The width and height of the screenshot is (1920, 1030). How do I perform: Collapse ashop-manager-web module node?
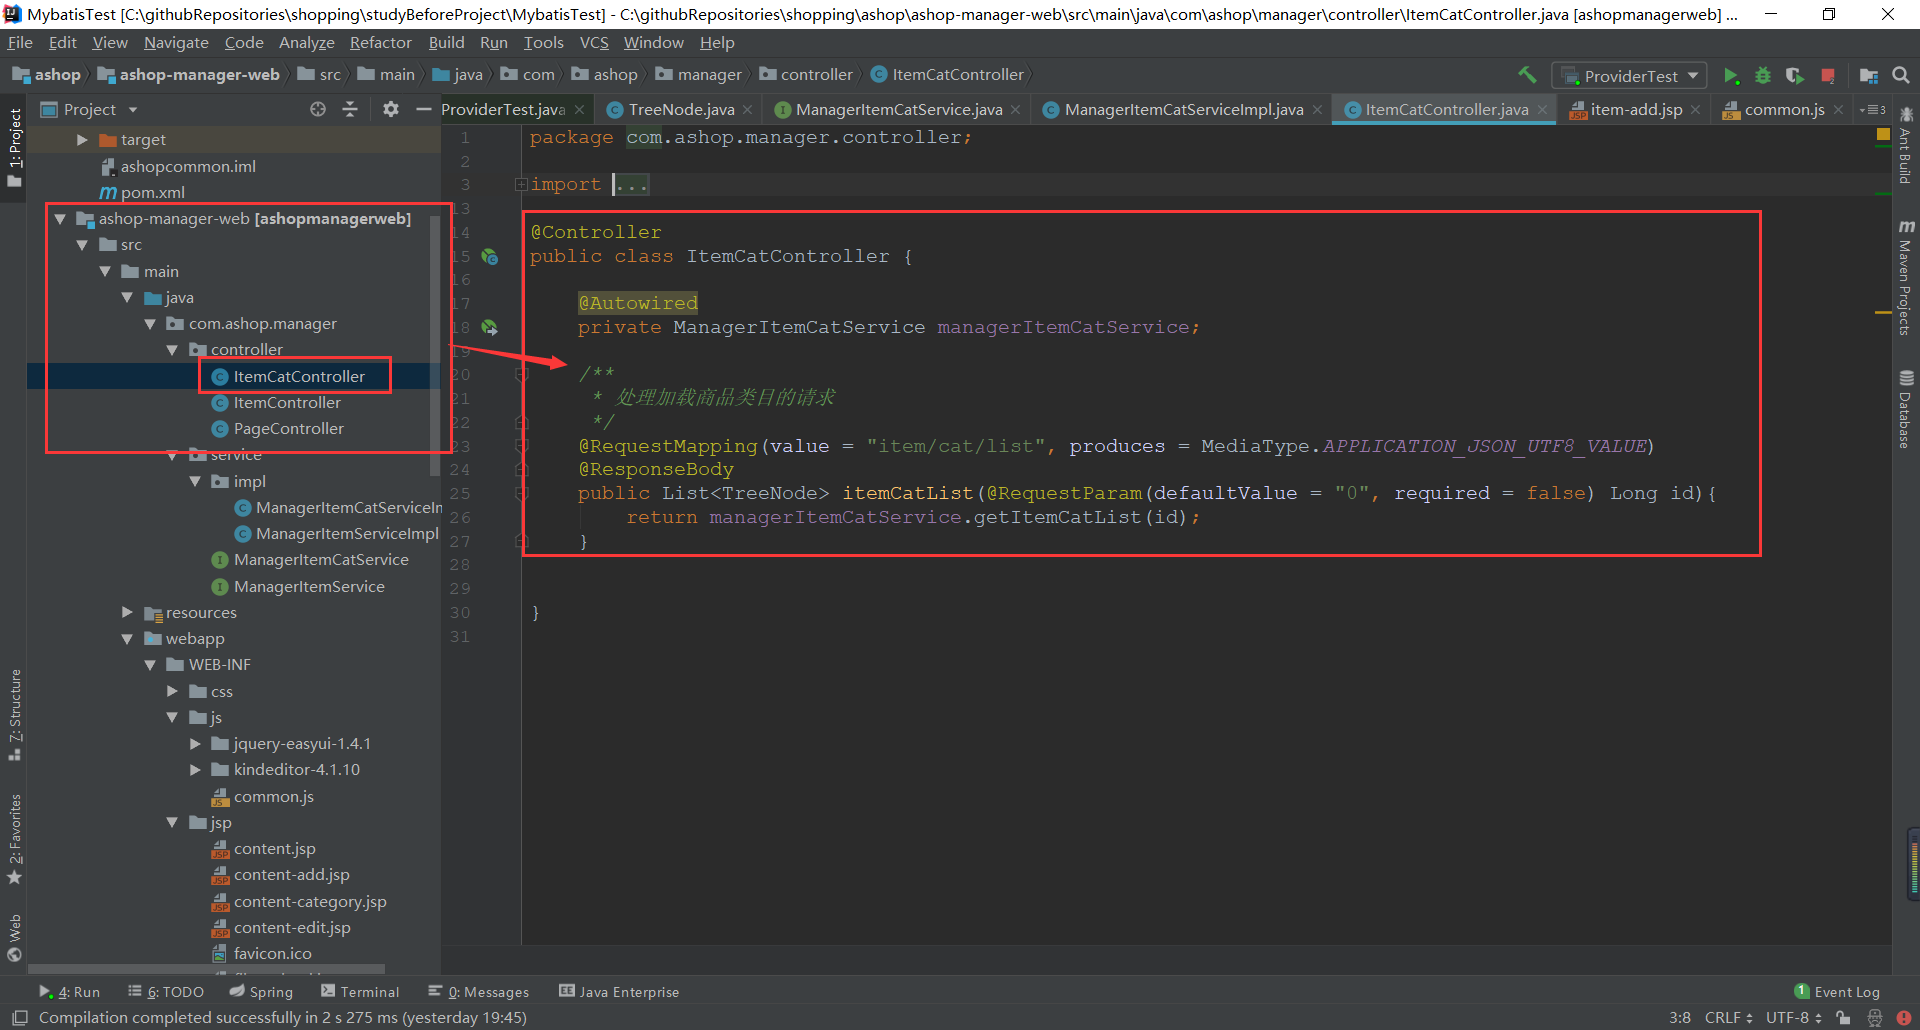coord(60,218)
